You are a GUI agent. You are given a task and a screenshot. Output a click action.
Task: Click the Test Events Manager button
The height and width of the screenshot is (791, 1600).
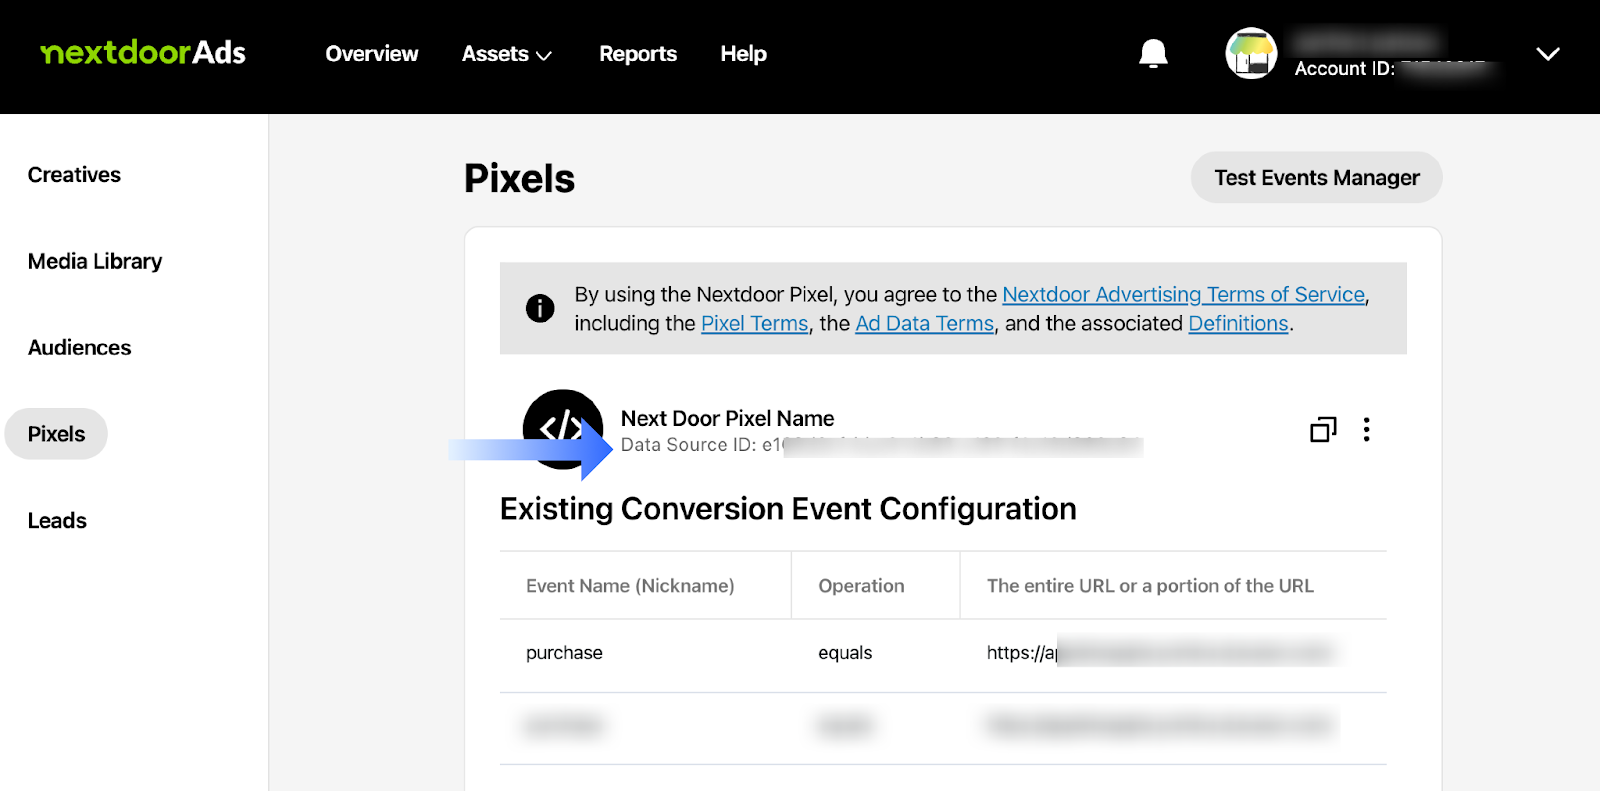(x=1316, y=178)
